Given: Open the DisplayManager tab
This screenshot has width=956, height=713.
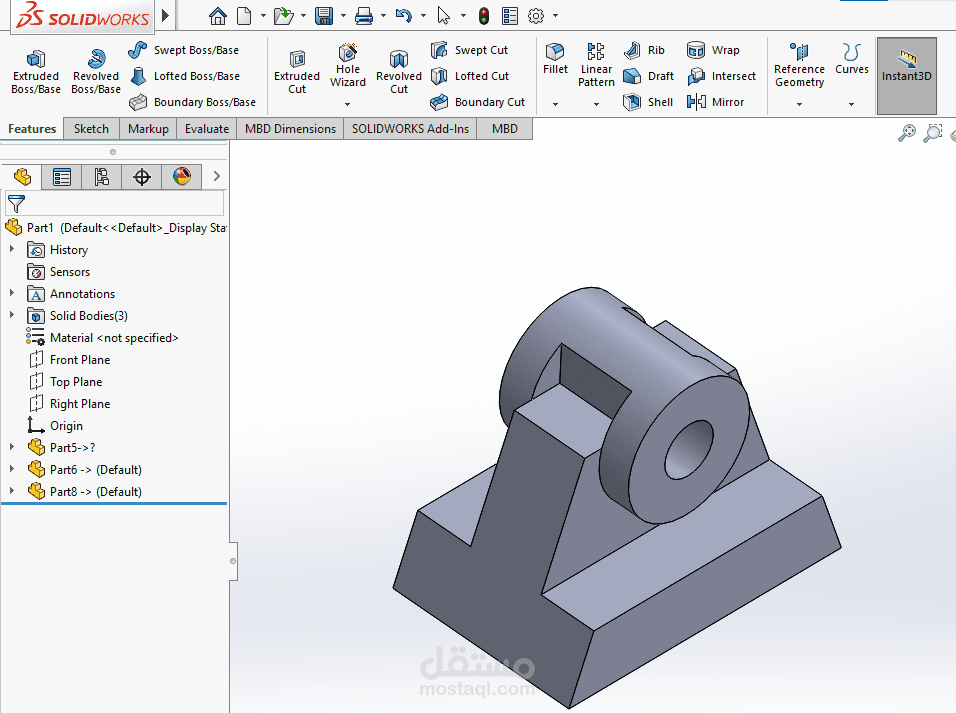Looking at the screenshot, I should [x=182, y=177].
